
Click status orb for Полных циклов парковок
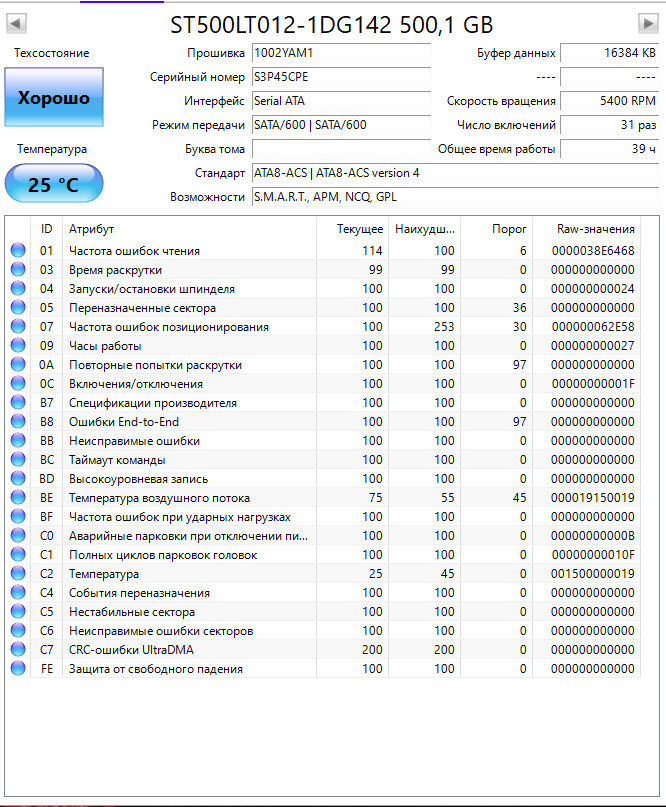pos(18,554)
